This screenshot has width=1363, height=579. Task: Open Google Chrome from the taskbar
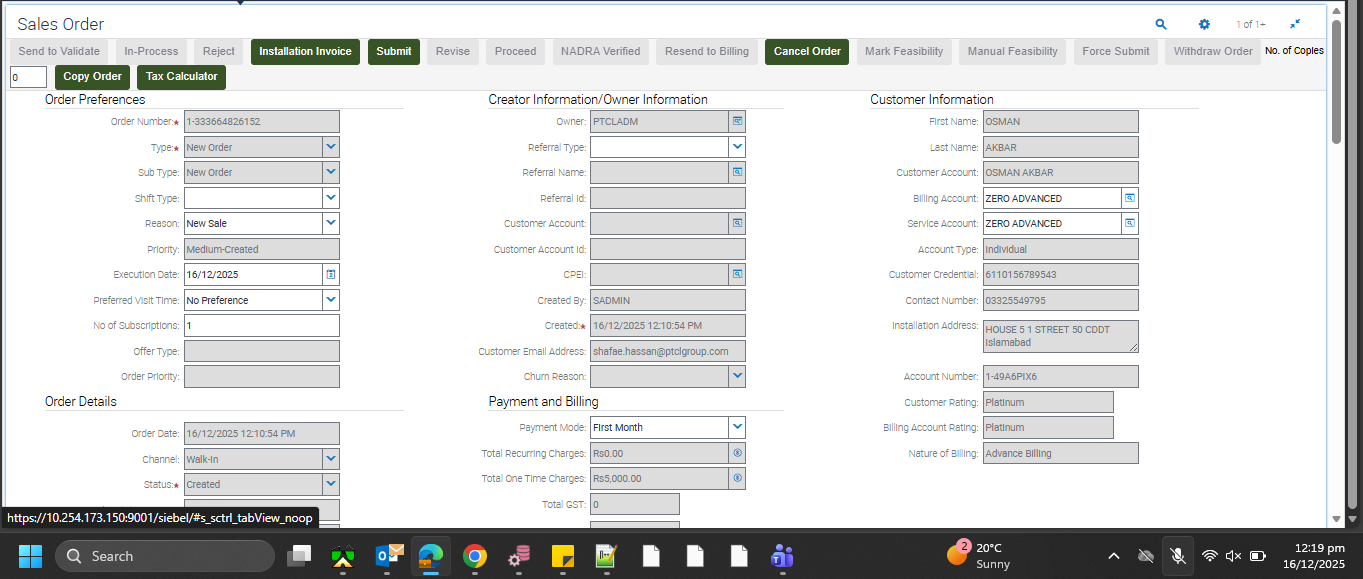pos(474,556)
